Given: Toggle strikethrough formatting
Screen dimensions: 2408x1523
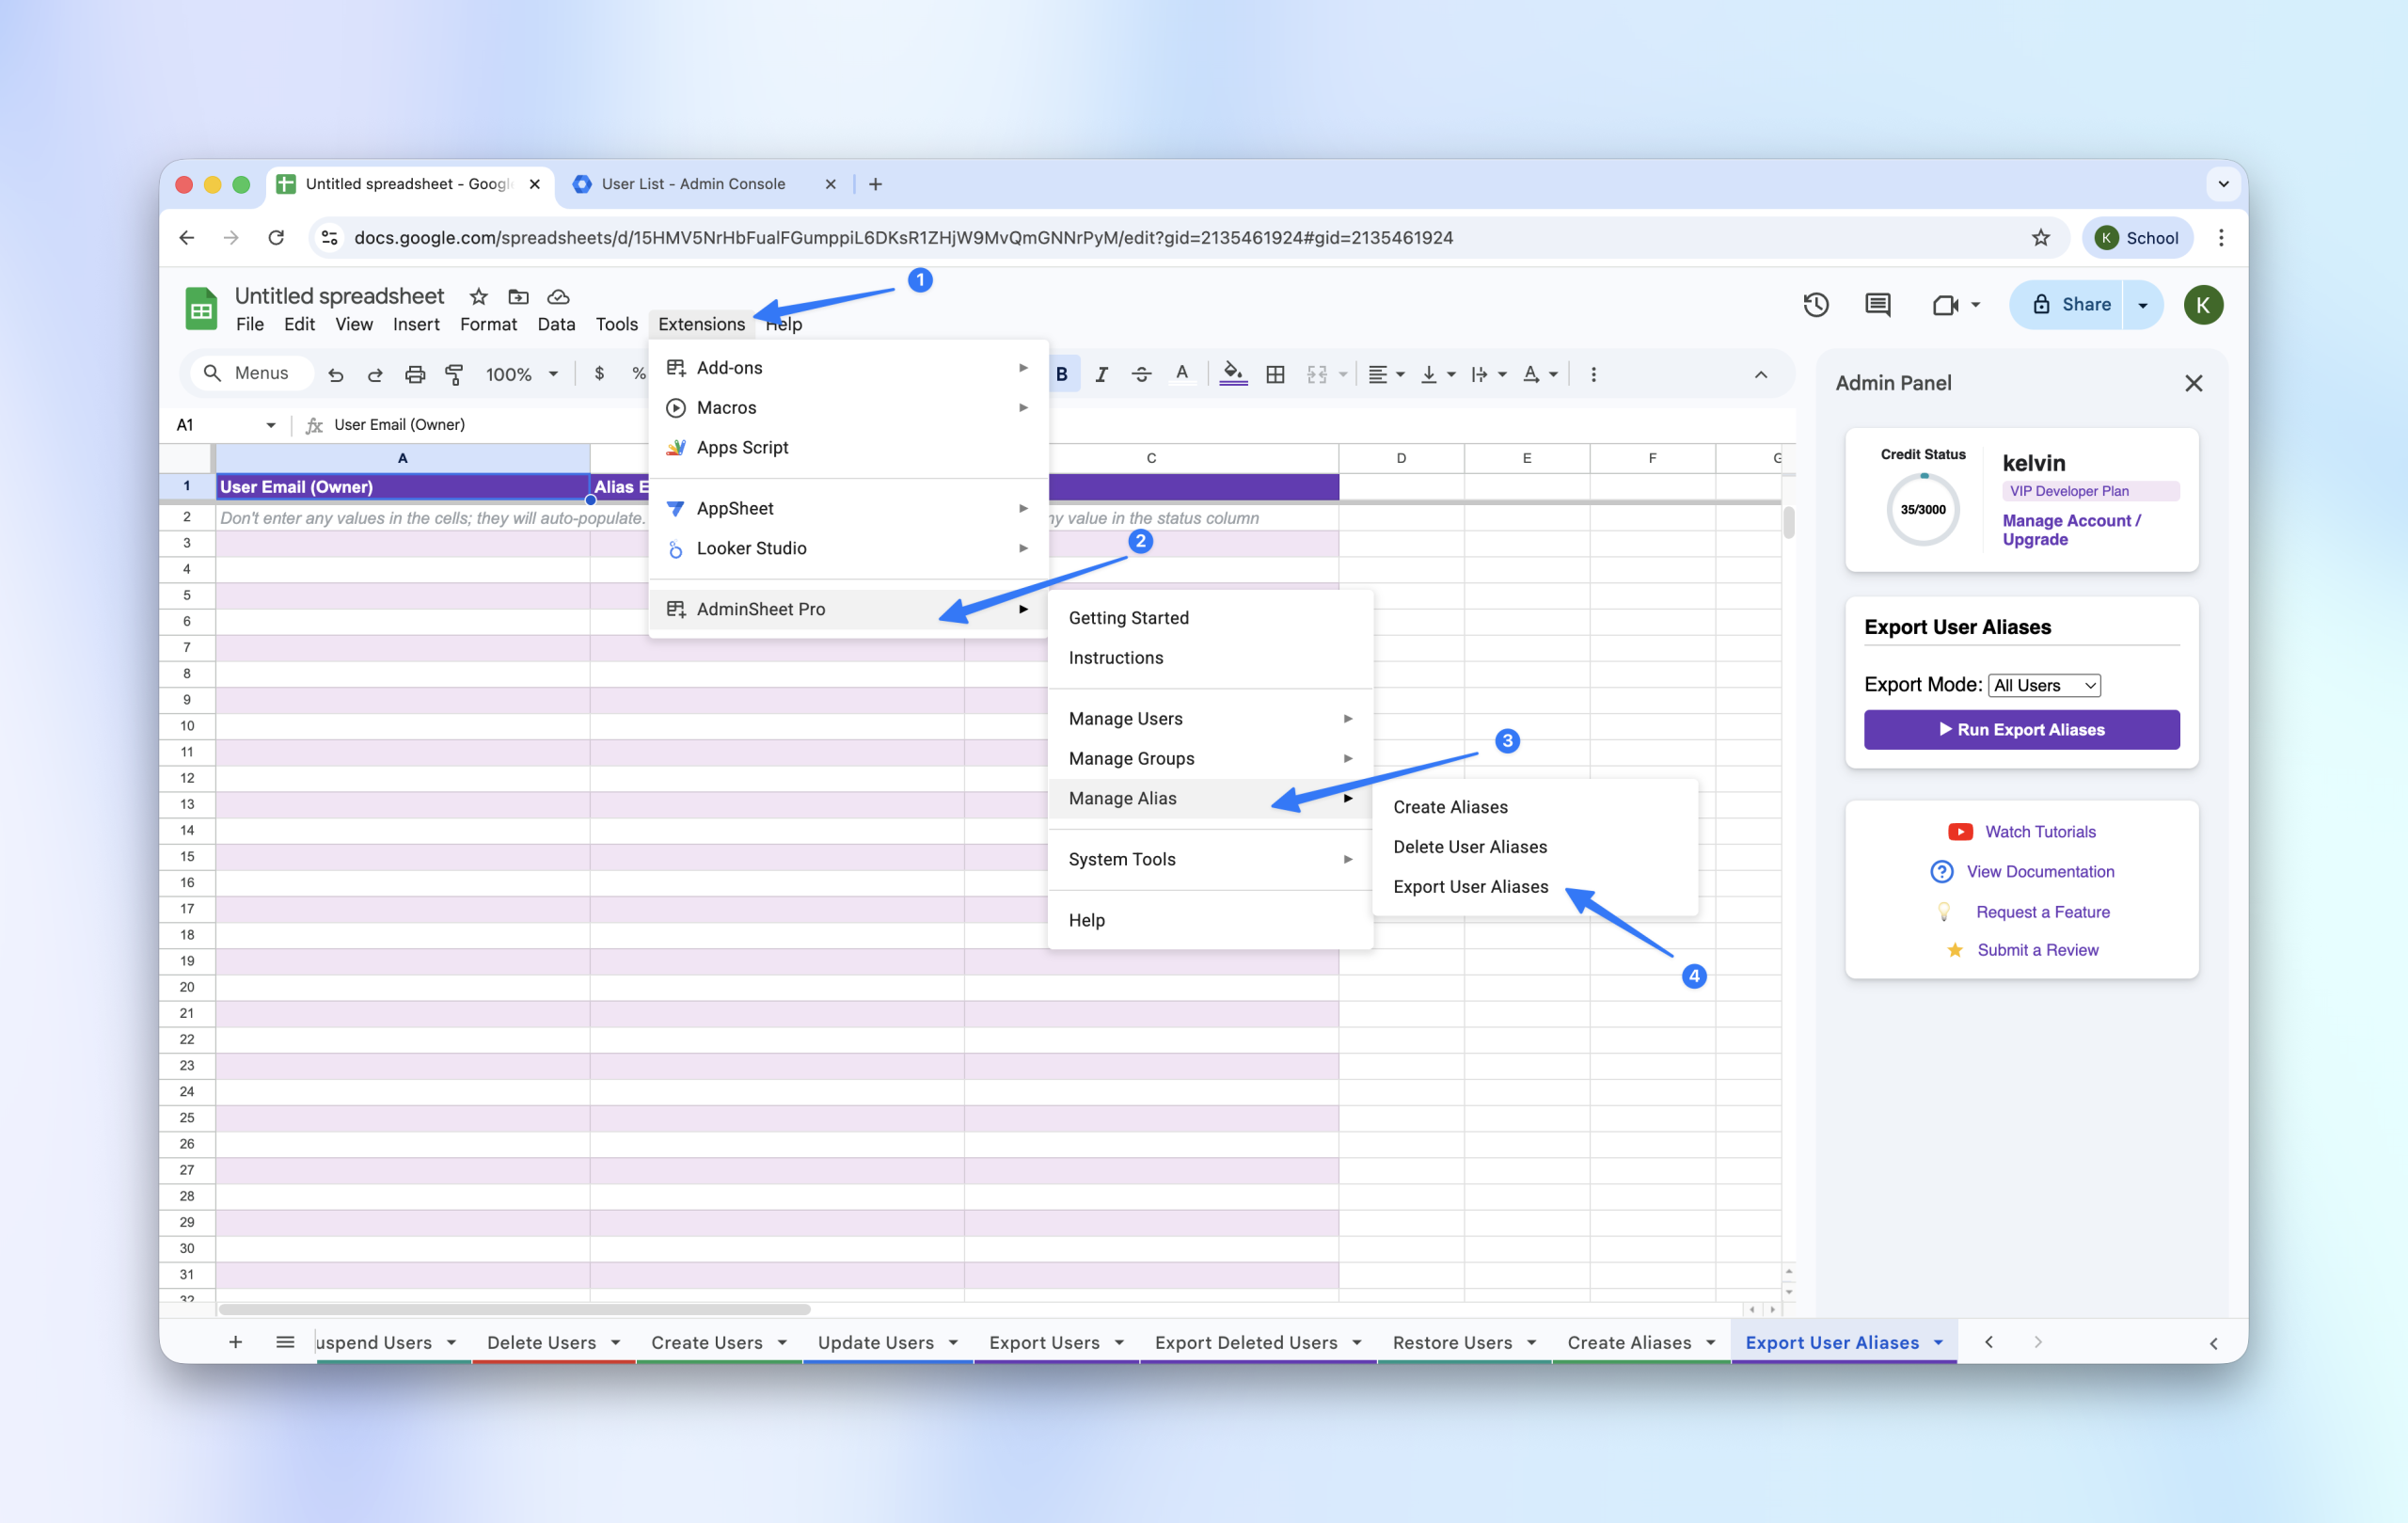Looking at the screenshot, I should (x=1141, y=374).
